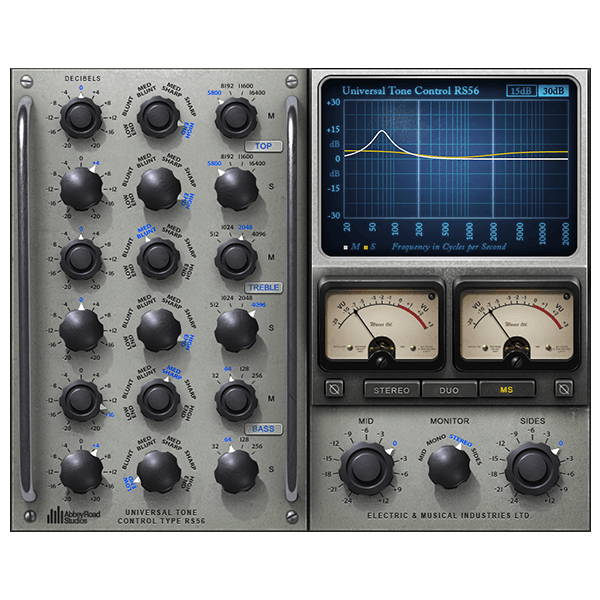Click the Abbey Road Studios logo
Viewport: 600px width, 600px height.
[x=73, y=515]
